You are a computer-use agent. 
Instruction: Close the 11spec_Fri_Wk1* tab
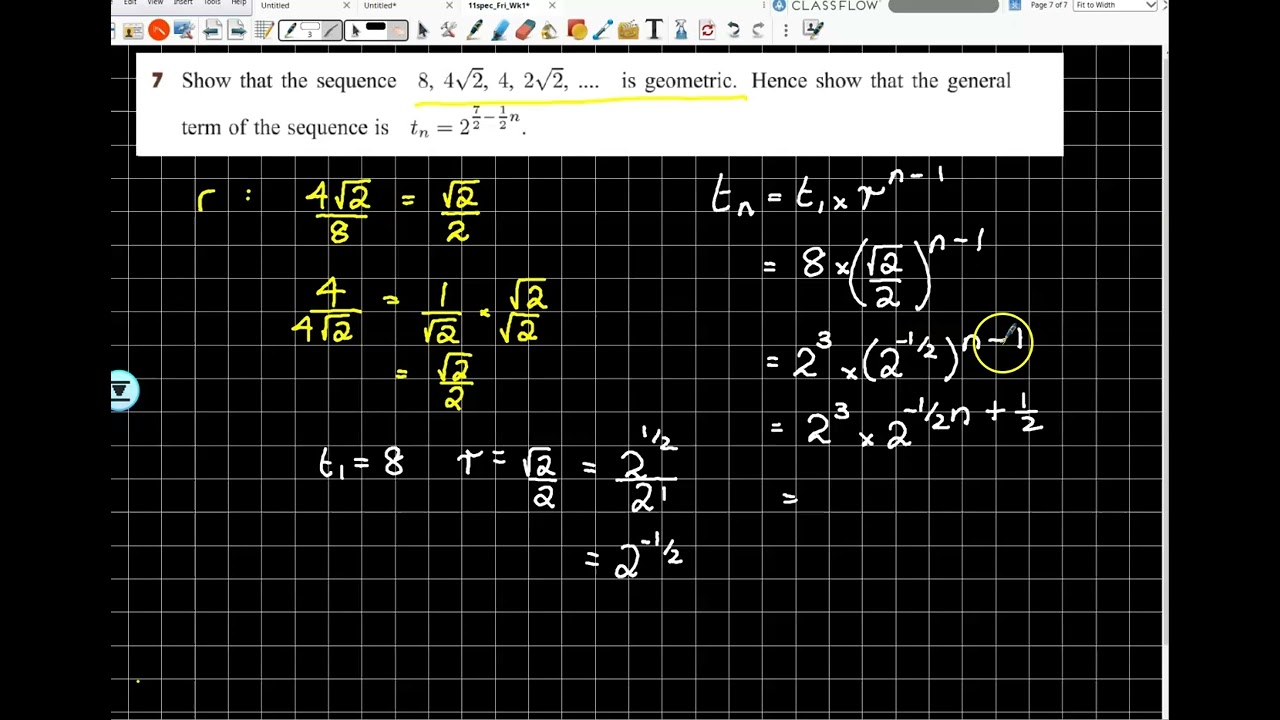(x=552, y=6)
